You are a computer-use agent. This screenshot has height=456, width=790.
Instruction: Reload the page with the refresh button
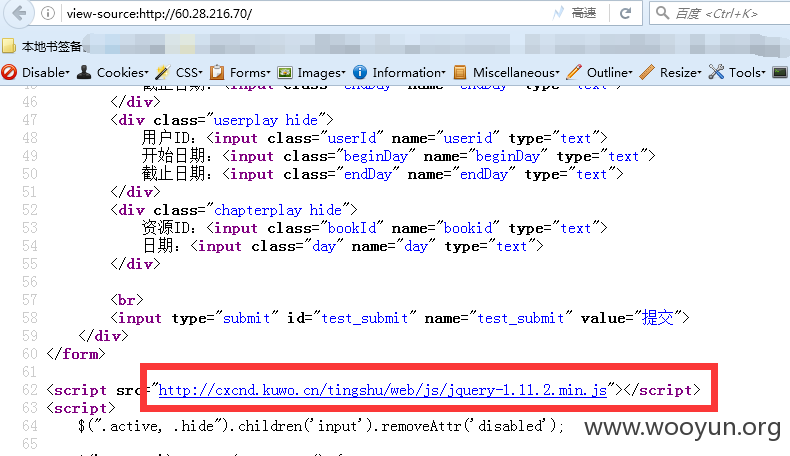point(625,13)
